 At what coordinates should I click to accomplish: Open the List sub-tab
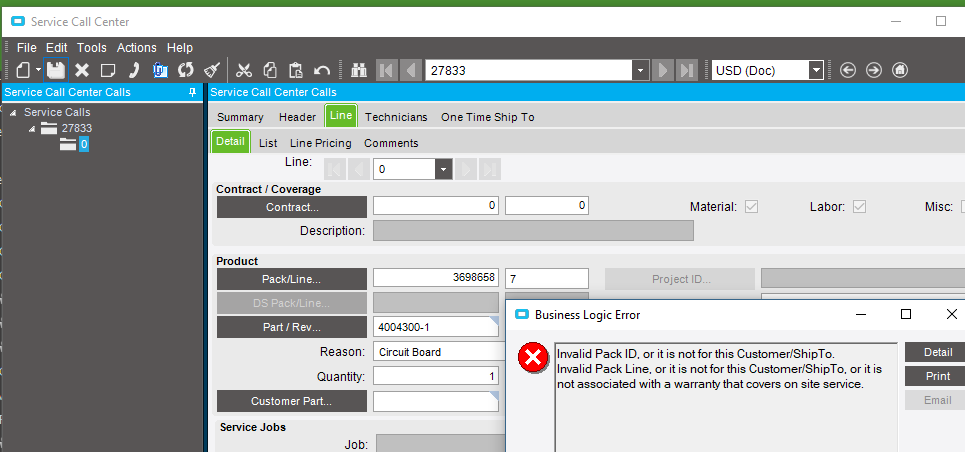tap(268, 143)
